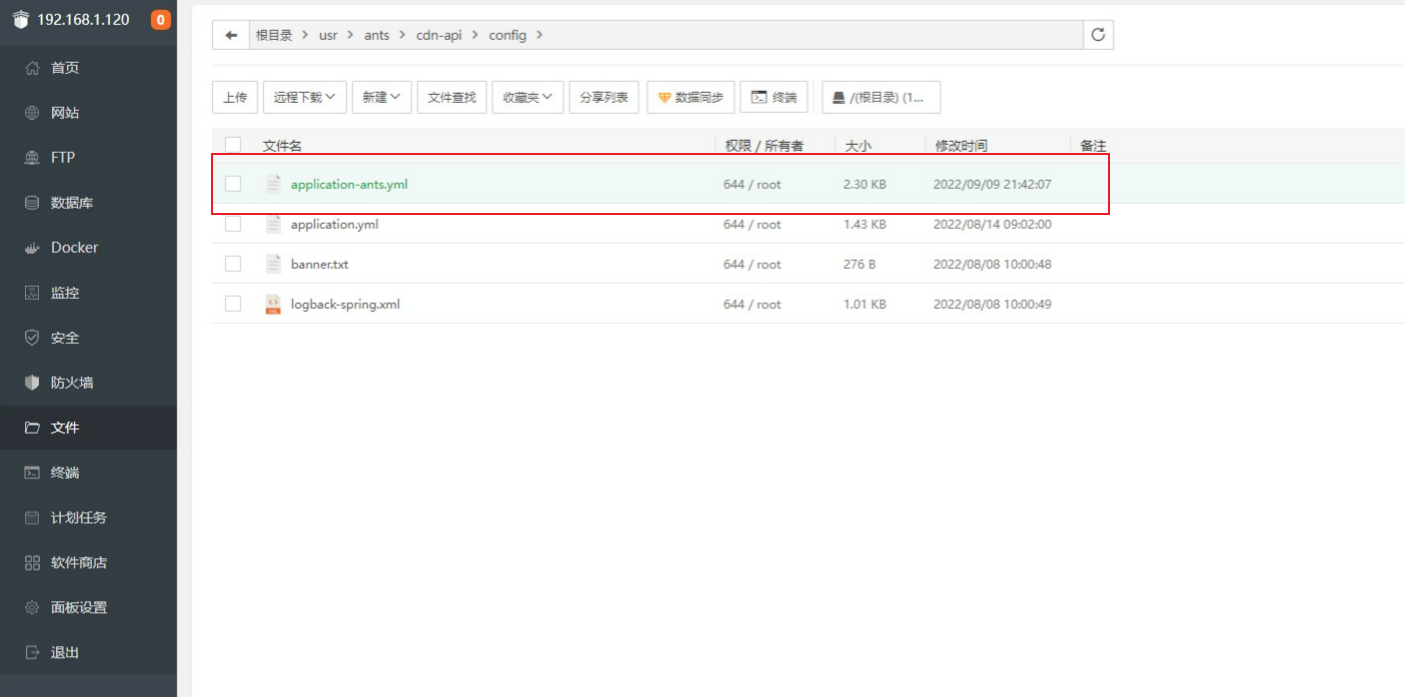Click the server address 192.168.1.120

[83, 19]
